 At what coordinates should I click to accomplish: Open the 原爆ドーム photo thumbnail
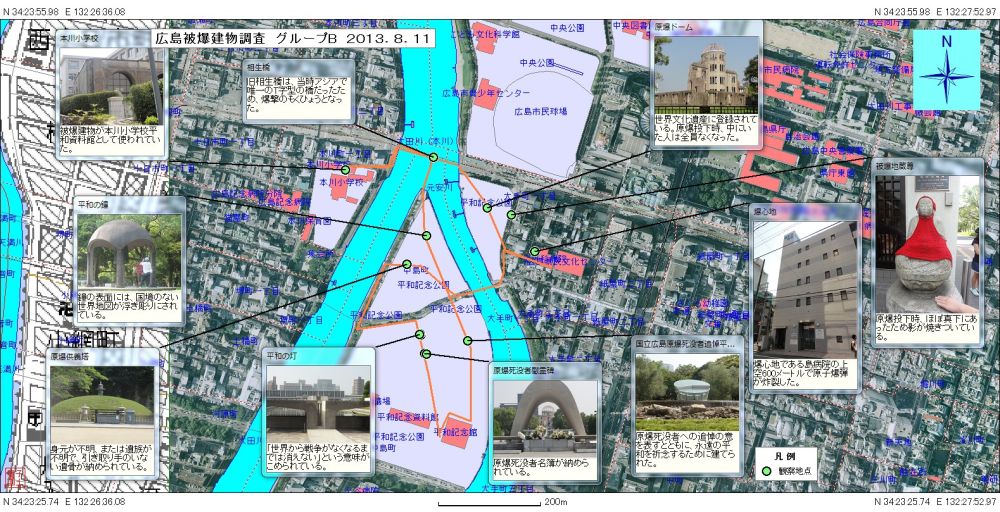point(707,76)
